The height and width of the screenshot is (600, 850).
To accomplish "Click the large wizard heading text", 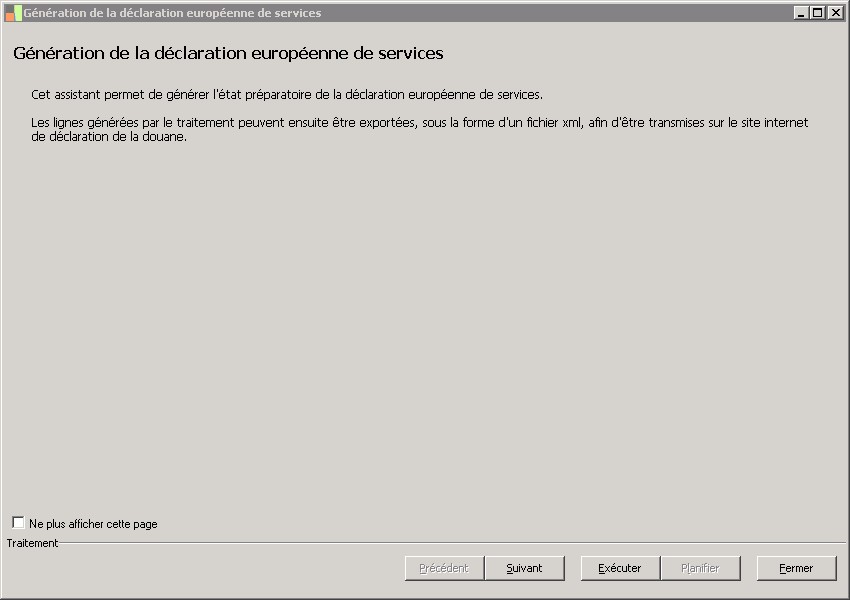I will [228, 53].
